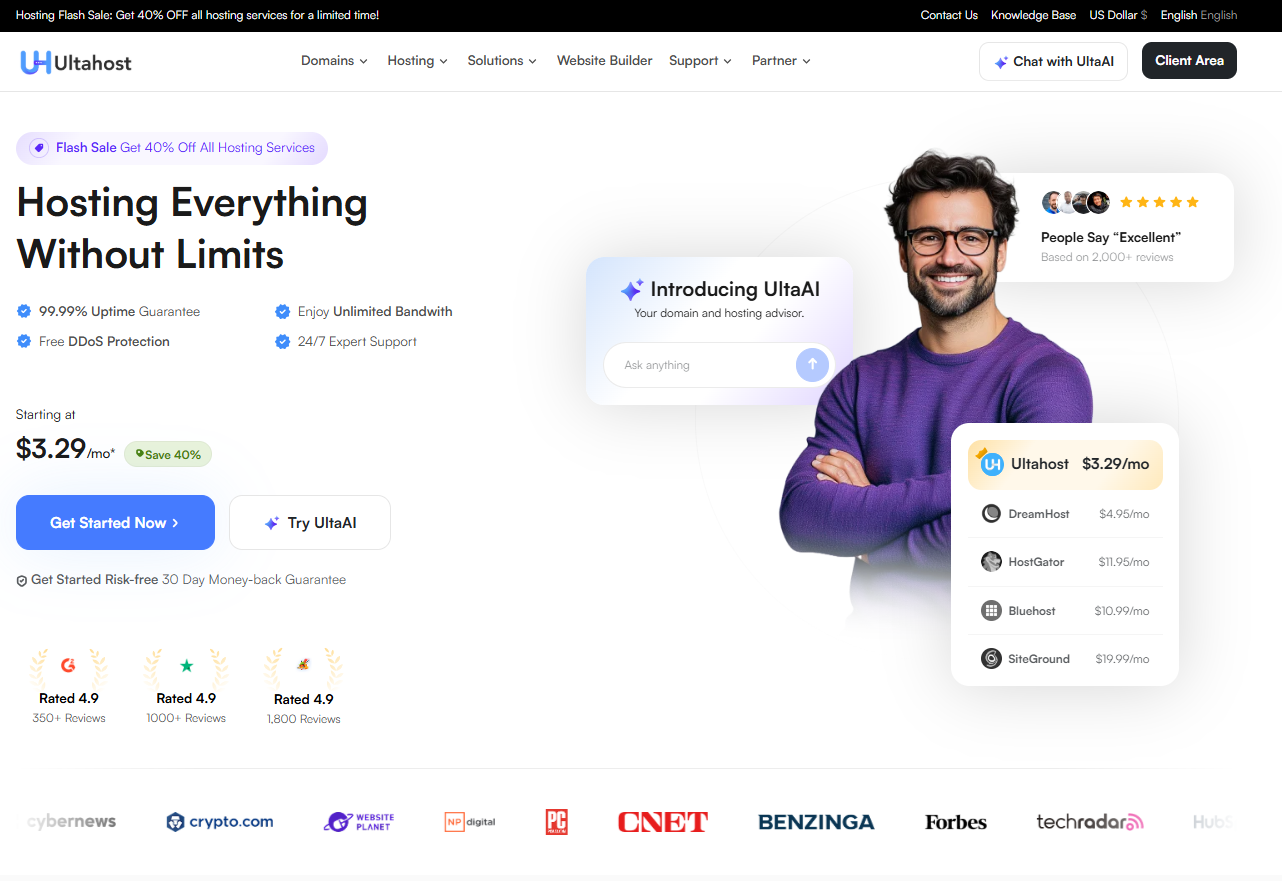This screenshot has width=1282, height=881.
Task: Click the 30 Day Money-back Guarantee text
Action: click(254, 580)
